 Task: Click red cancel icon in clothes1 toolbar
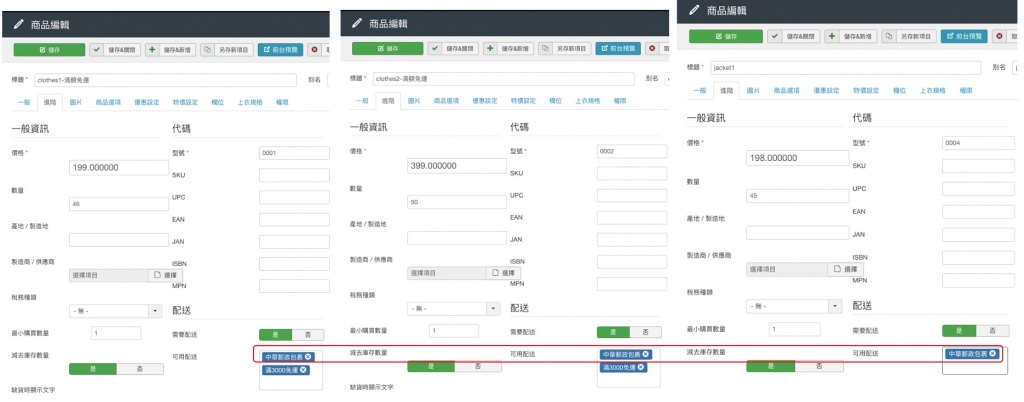[315, 48]
